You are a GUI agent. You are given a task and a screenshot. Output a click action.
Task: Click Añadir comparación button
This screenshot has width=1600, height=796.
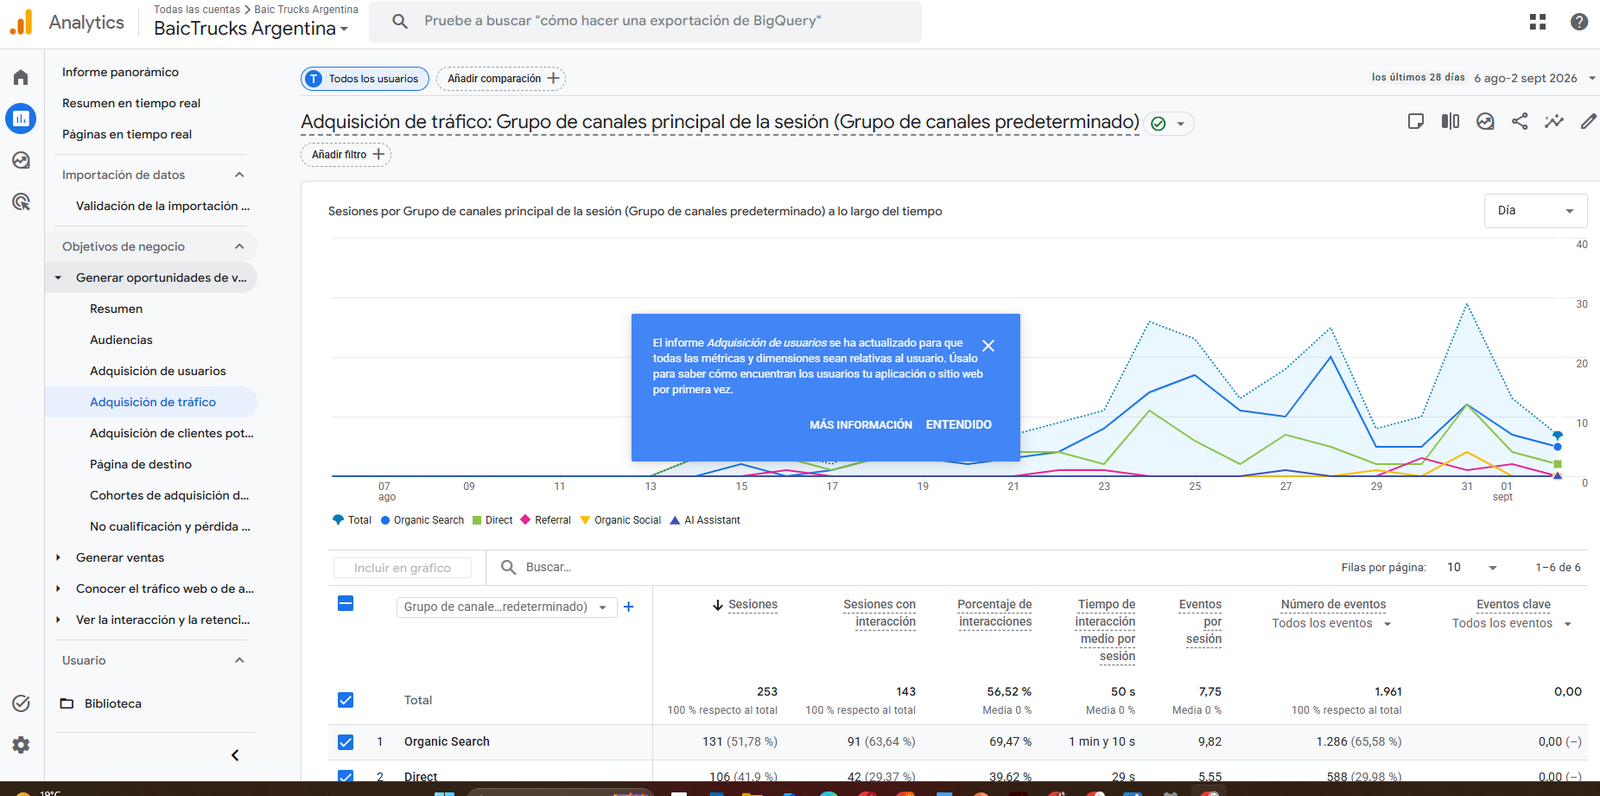pos(501,79)
